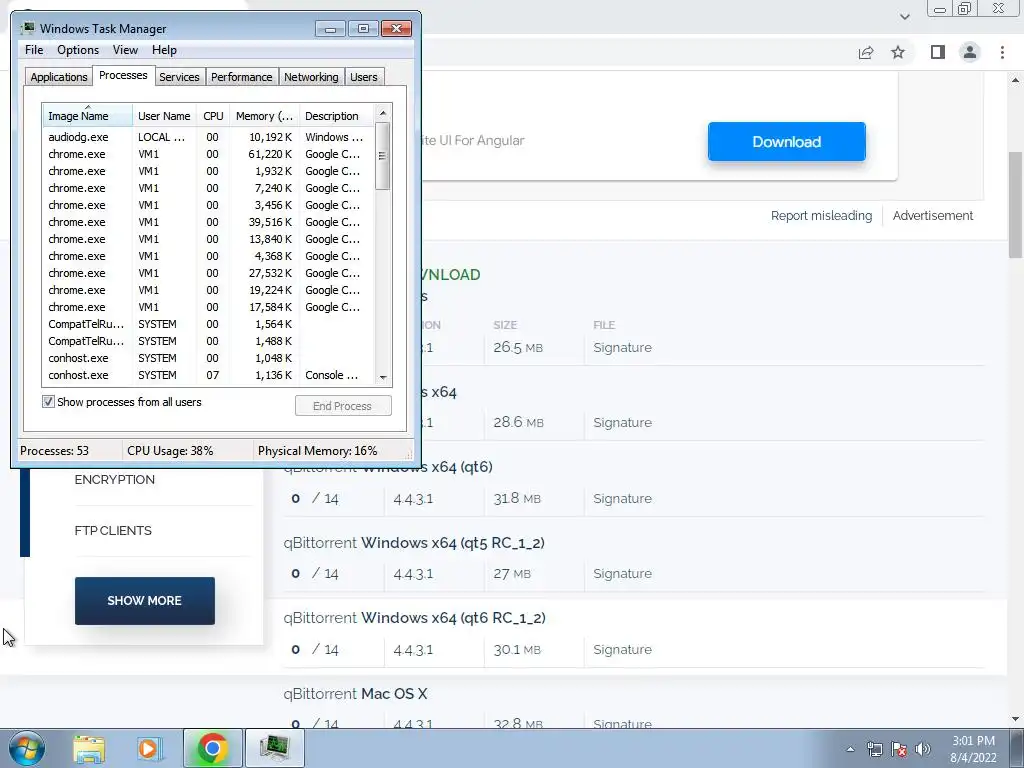Screen dimensions: 1024x768
Task: Switch to the Applications tab
Action: pyautogui.click(x=59, y=77)
